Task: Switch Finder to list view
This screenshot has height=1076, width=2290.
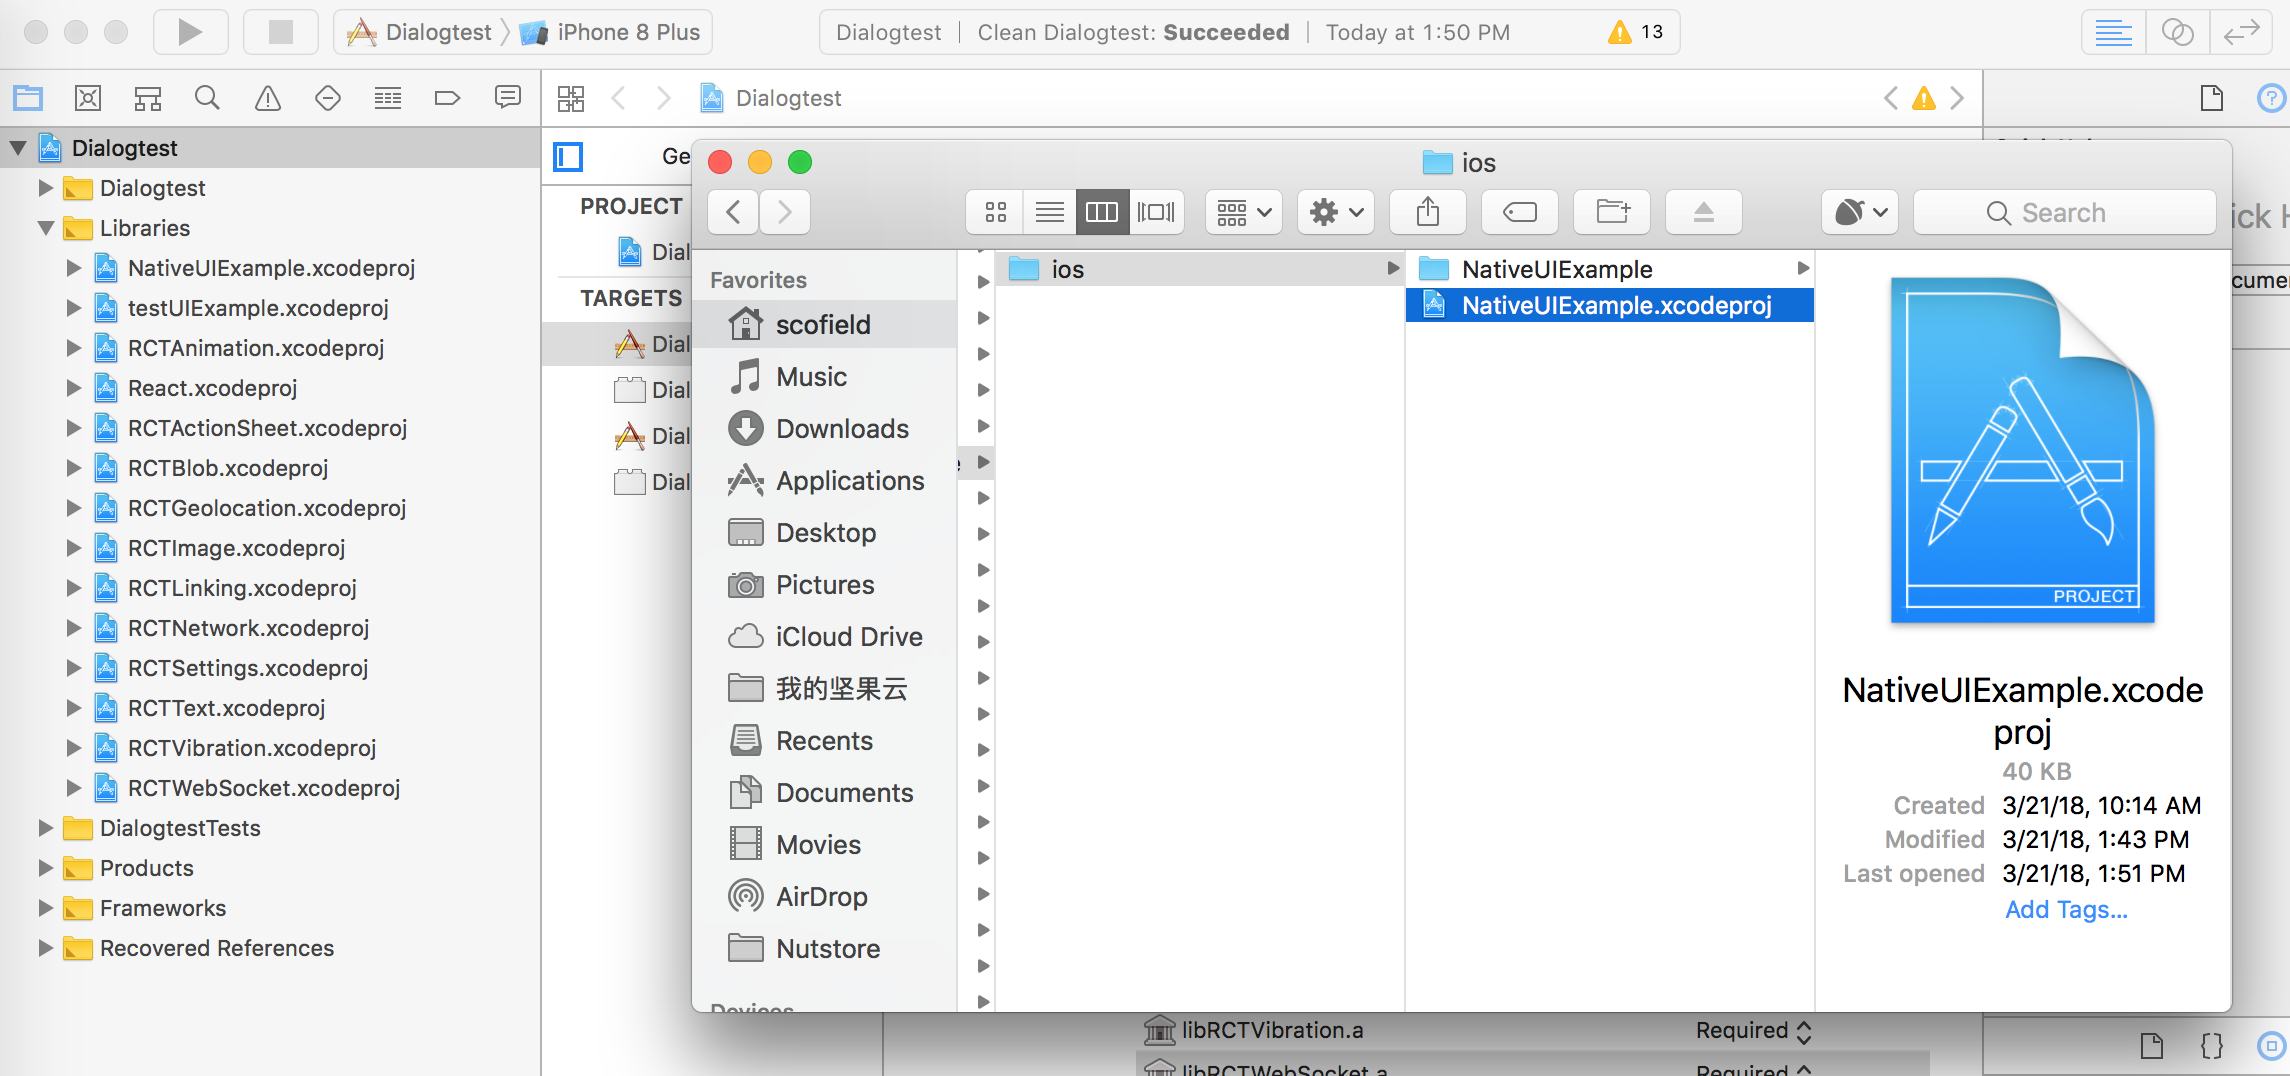Action: pyautogui.click(x=1049, y=211)
